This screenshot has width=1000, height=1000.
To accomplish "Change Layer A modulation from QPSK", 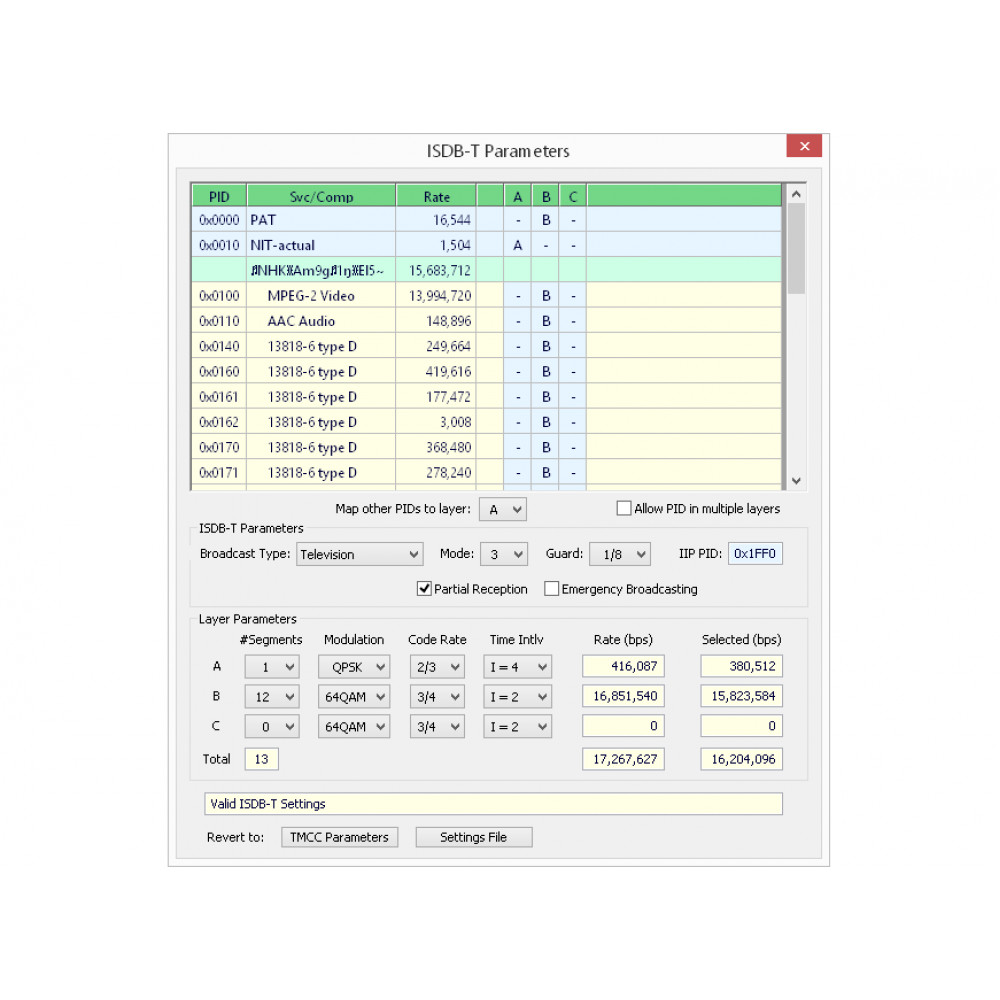I will (x=354, y=667).
